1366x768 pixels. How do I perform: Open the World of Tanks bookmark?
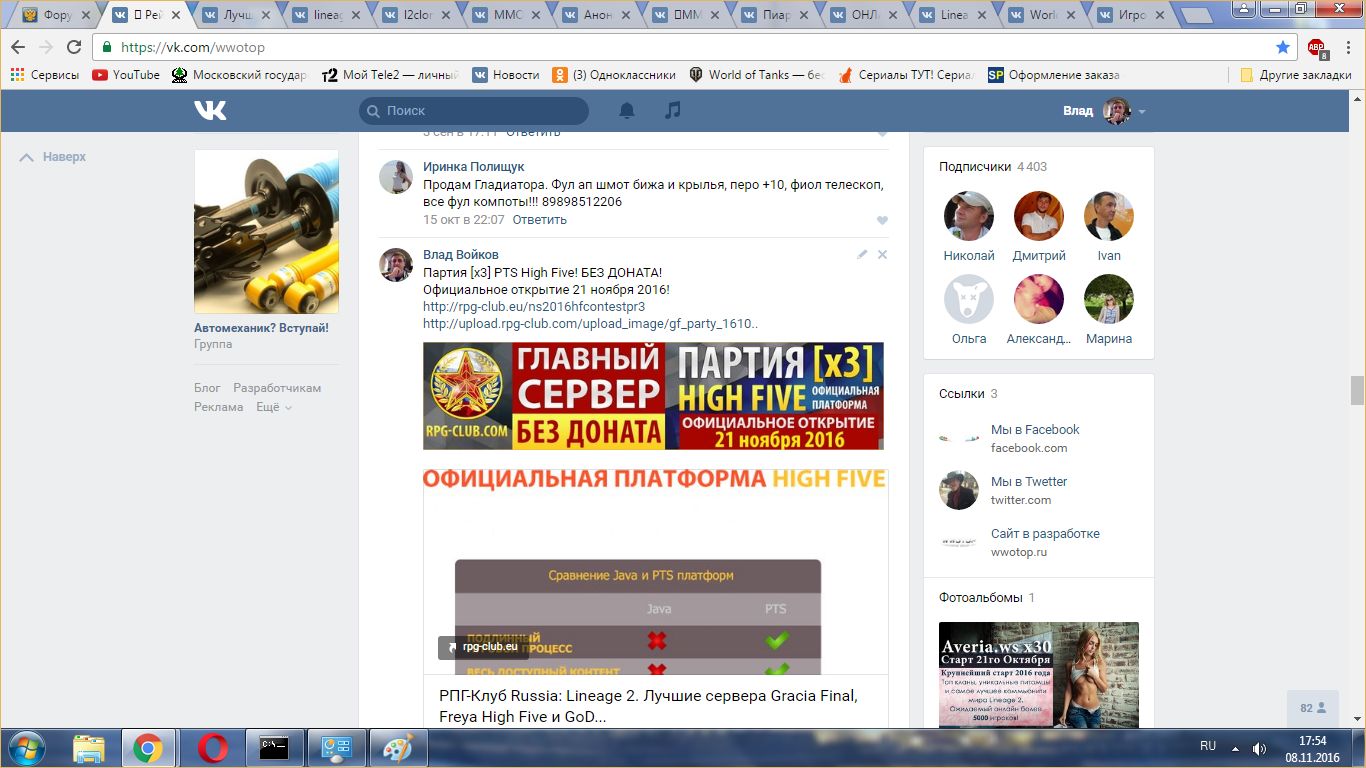tap(755, 75)
